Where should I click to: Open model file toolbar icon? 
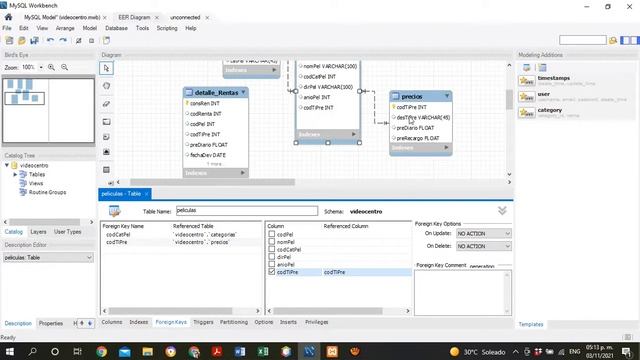tap(22, 40)
